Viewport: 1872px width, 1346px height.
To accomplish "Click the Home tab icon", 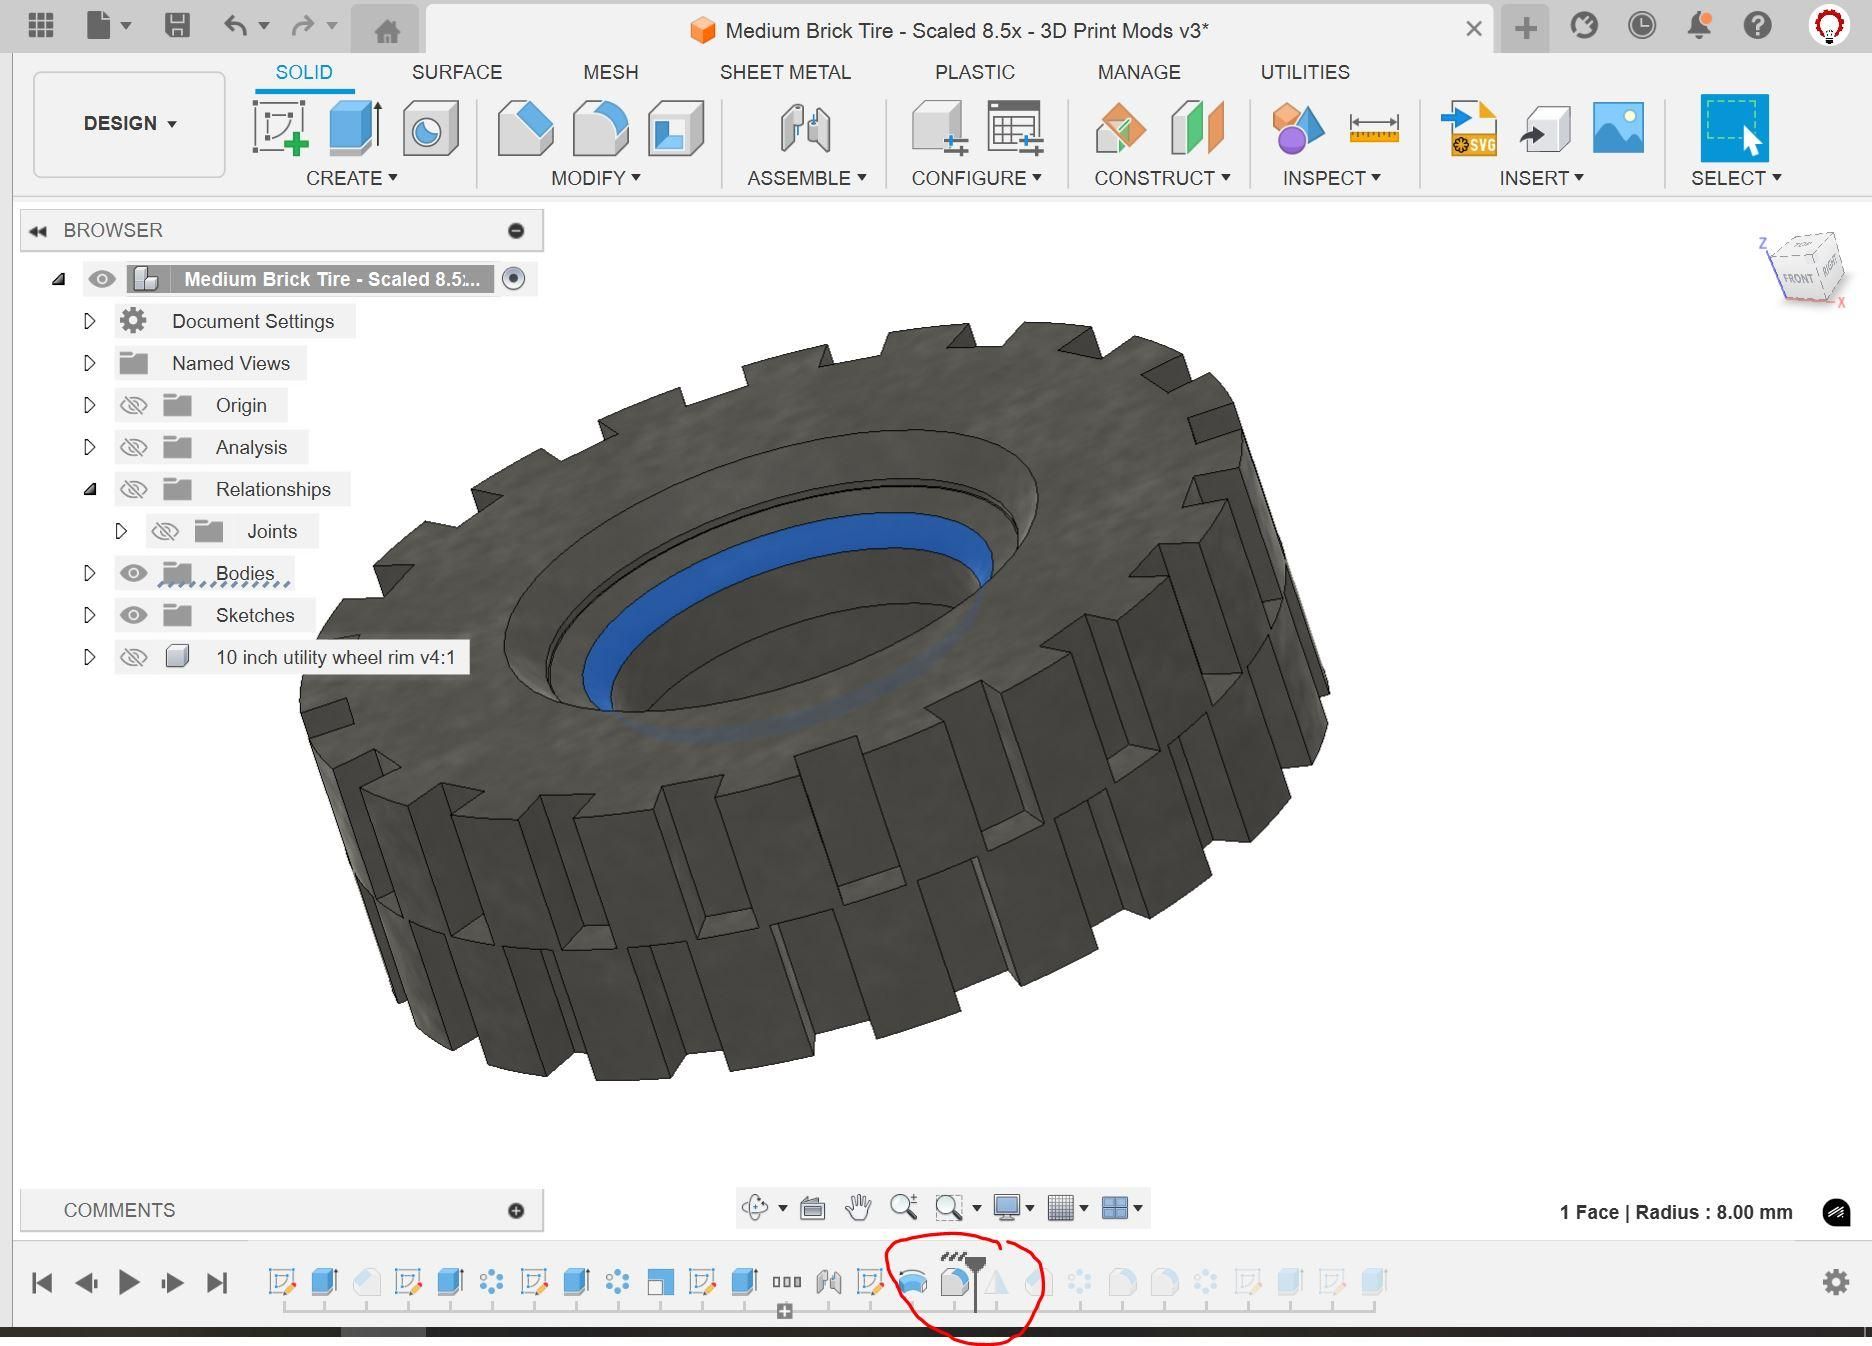I will tap(387, 30).
